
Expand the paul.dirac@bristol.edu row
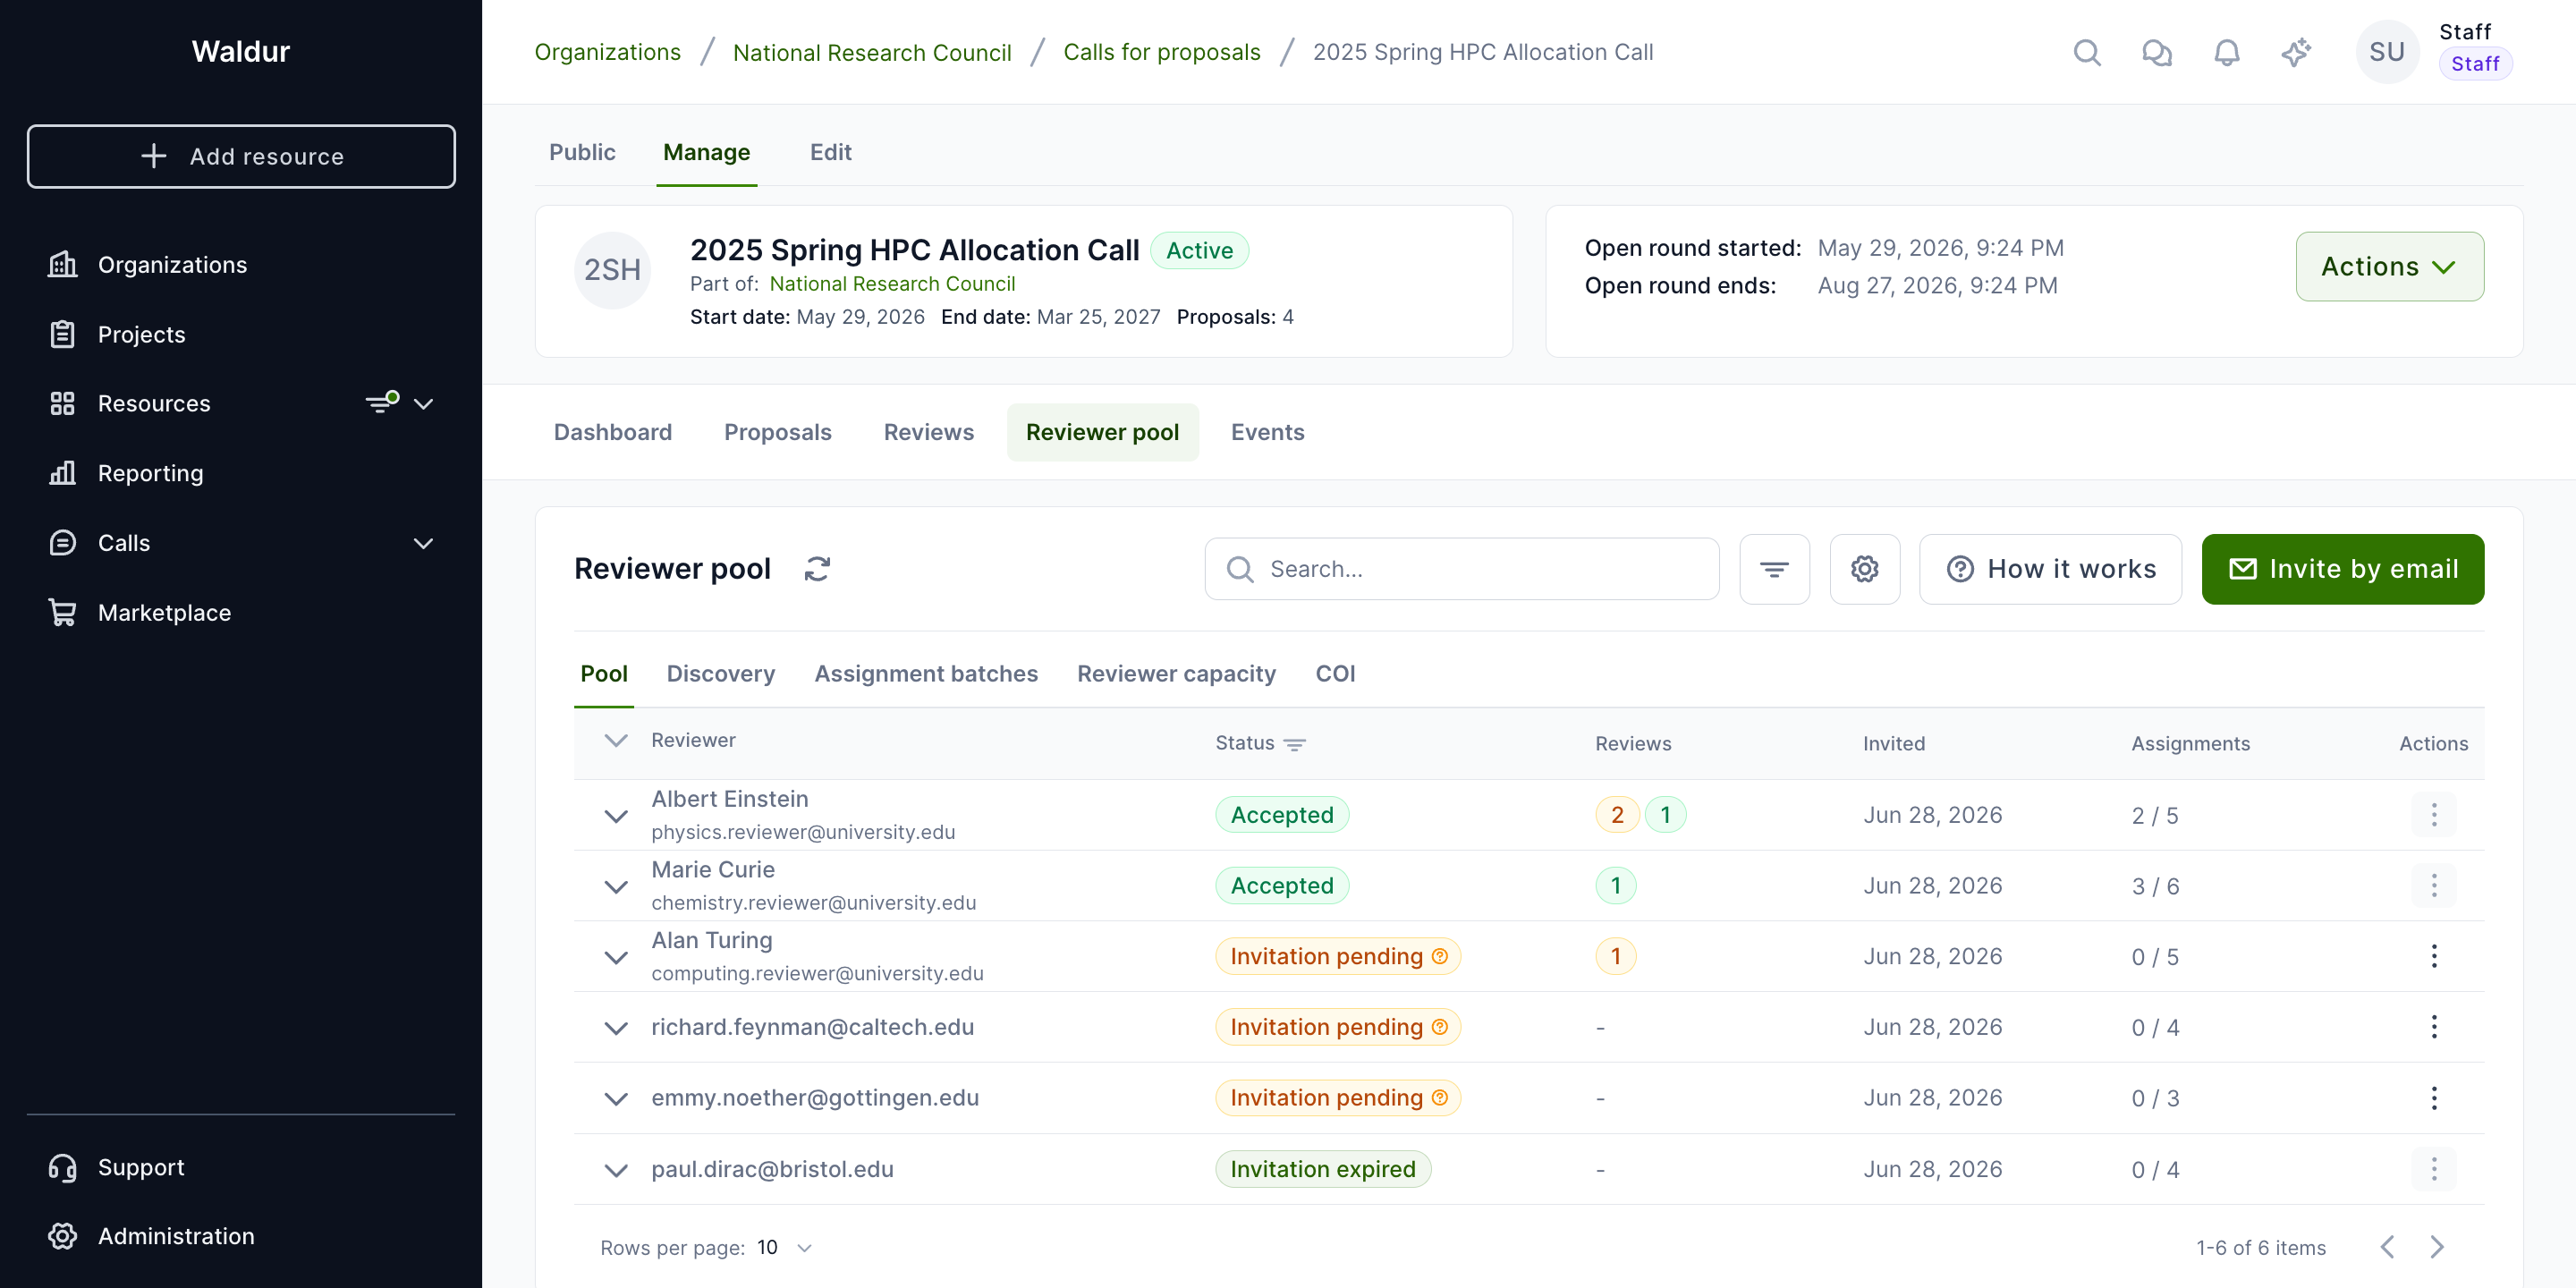coord(616,1170)
